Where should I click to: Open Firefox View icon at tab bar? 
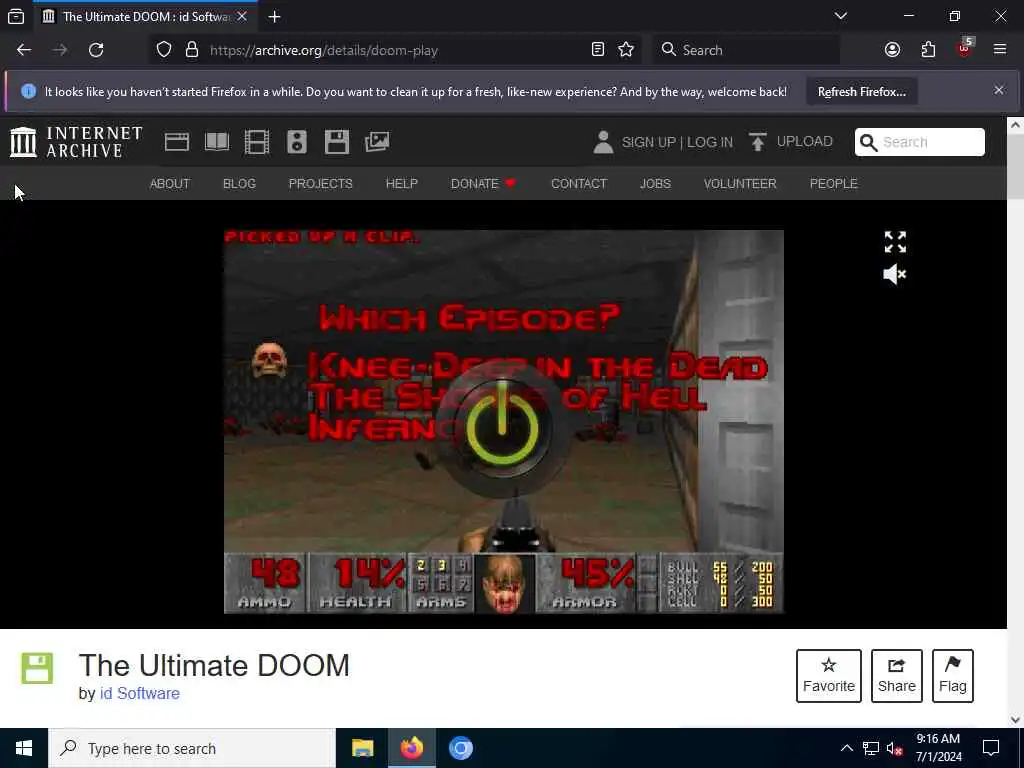click(16, 17)
